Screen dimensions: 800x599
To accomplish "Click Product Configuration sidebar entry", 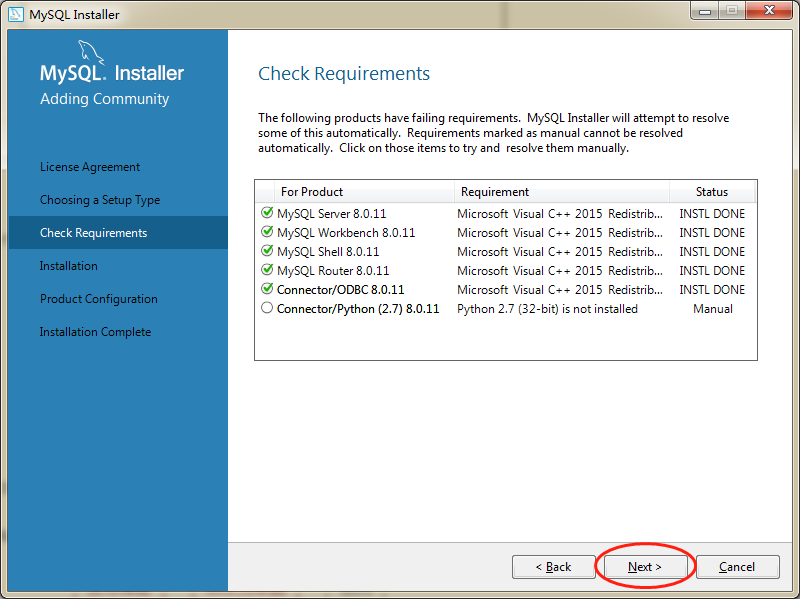I will click(98, 298).
